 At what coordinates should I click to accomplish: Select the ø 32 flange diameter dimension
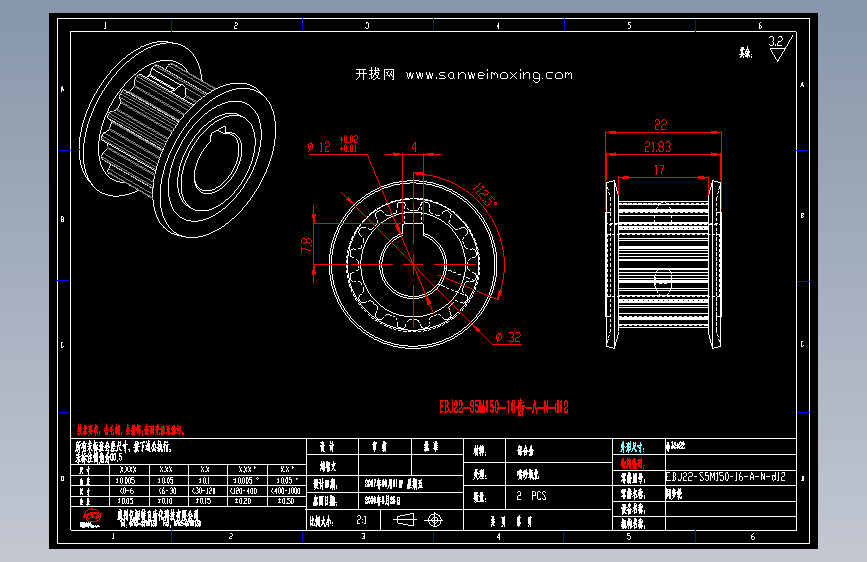pos(508,337)
